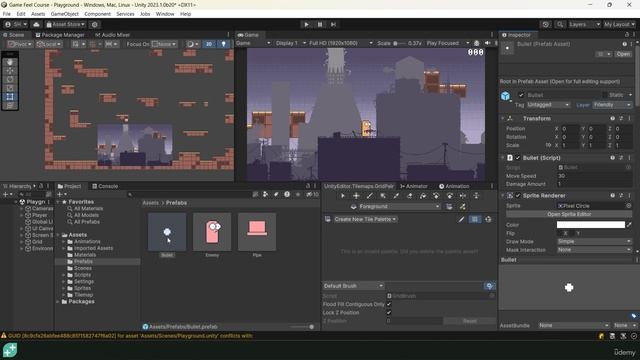Select the tile palette Flood Fill tool
The width and height of the screenshot is (640, 360).
point(423,196)
